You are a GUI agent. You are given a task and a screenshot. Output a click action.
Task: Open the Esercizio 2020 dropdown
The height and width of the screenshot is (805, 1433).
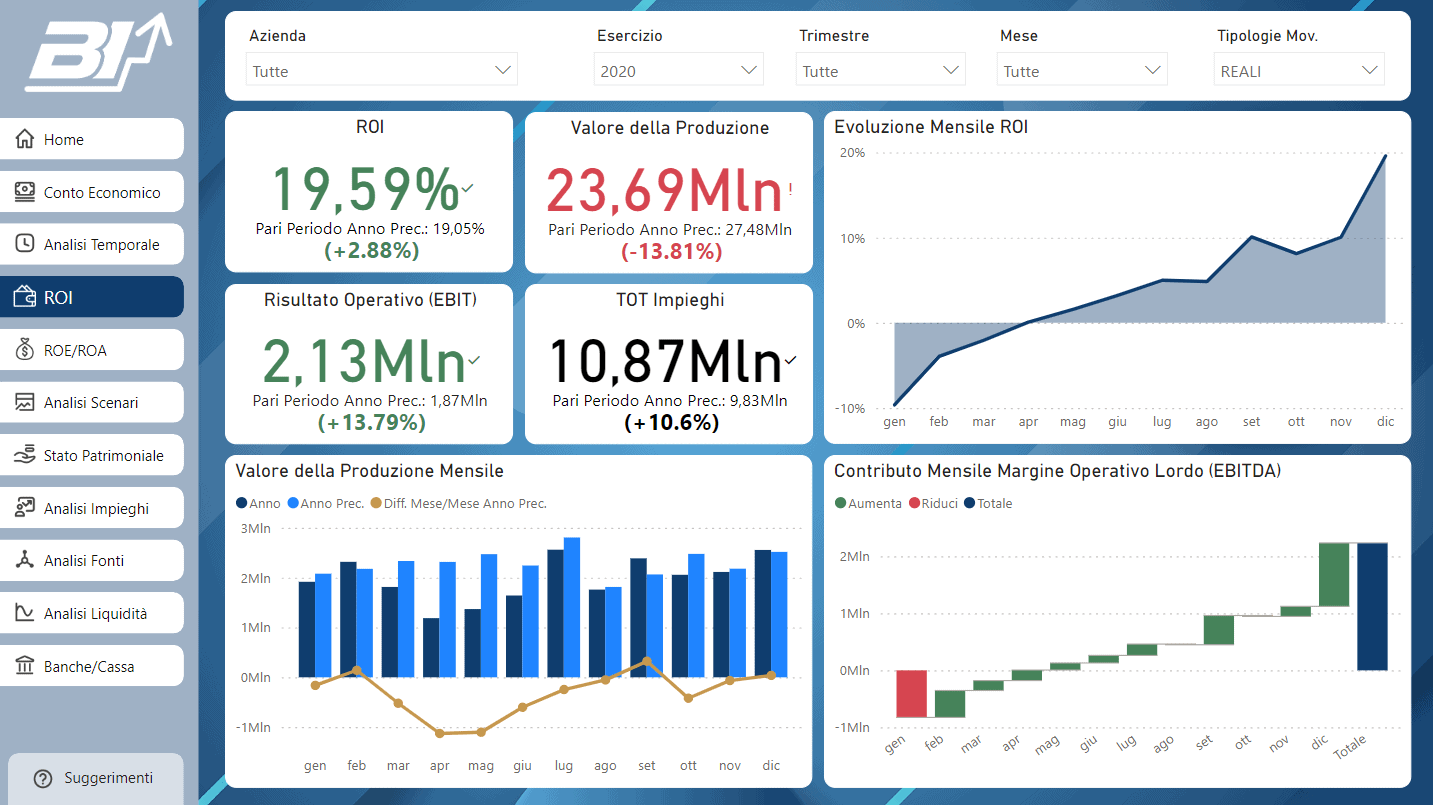point(679,70)
